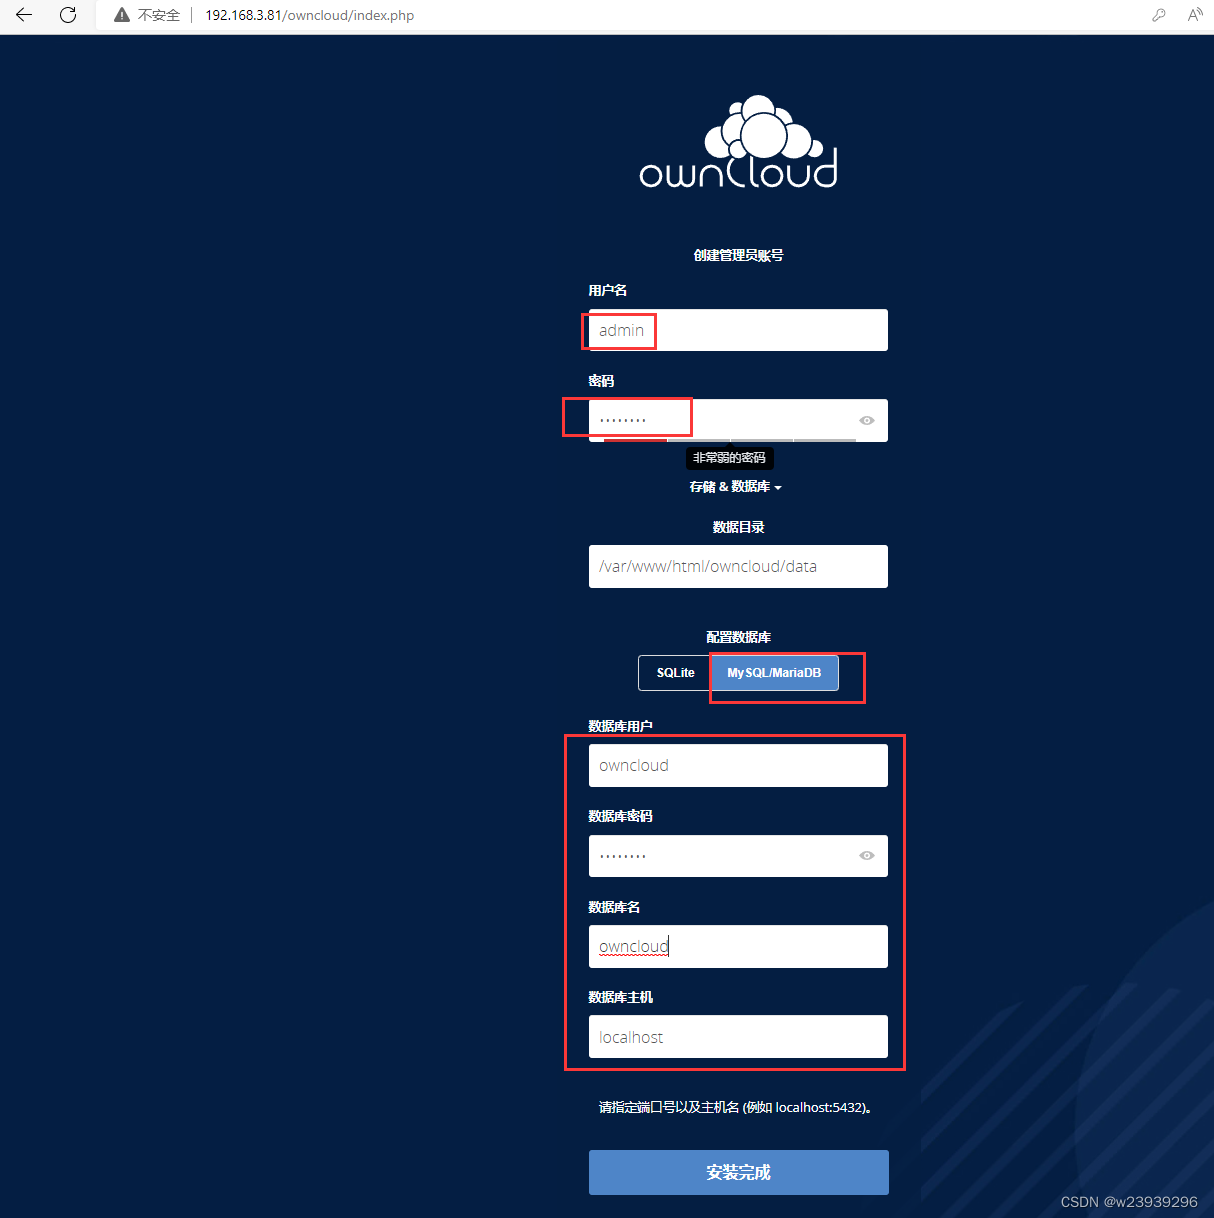1214x1218 pixels.
Task: Open the read aloud A icon
Action: [1196, 15]
